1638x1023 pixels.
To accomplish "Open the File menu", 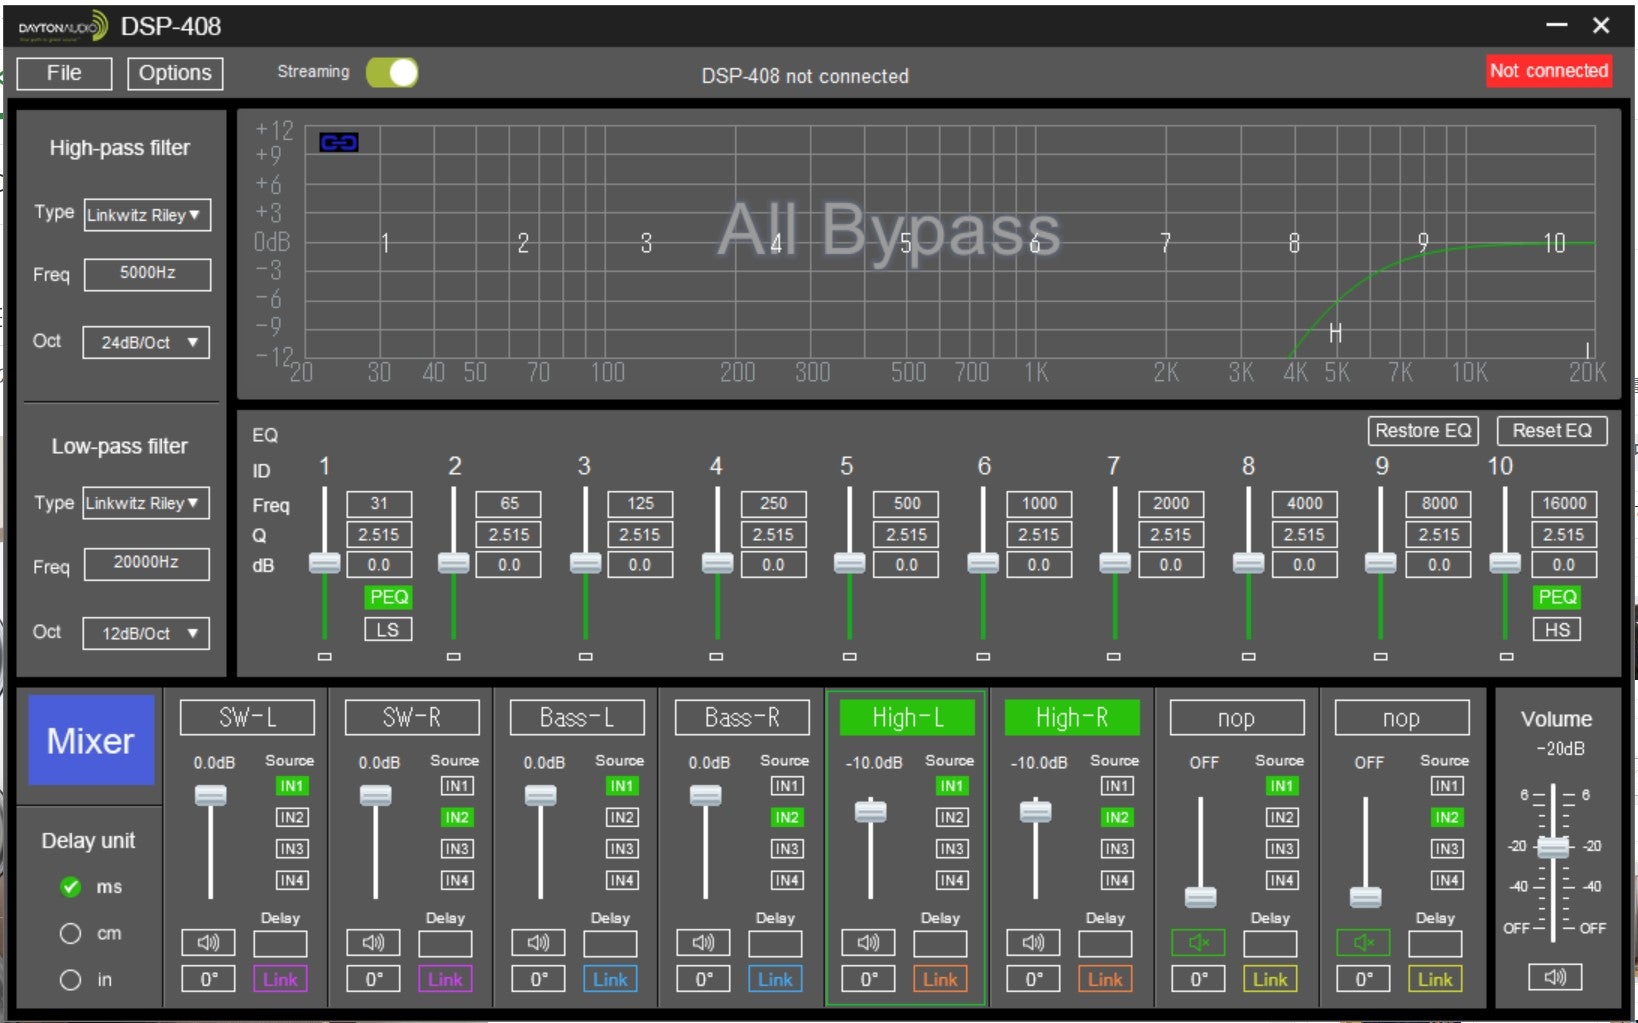I will pyautogui.click(x=64, y=73).
